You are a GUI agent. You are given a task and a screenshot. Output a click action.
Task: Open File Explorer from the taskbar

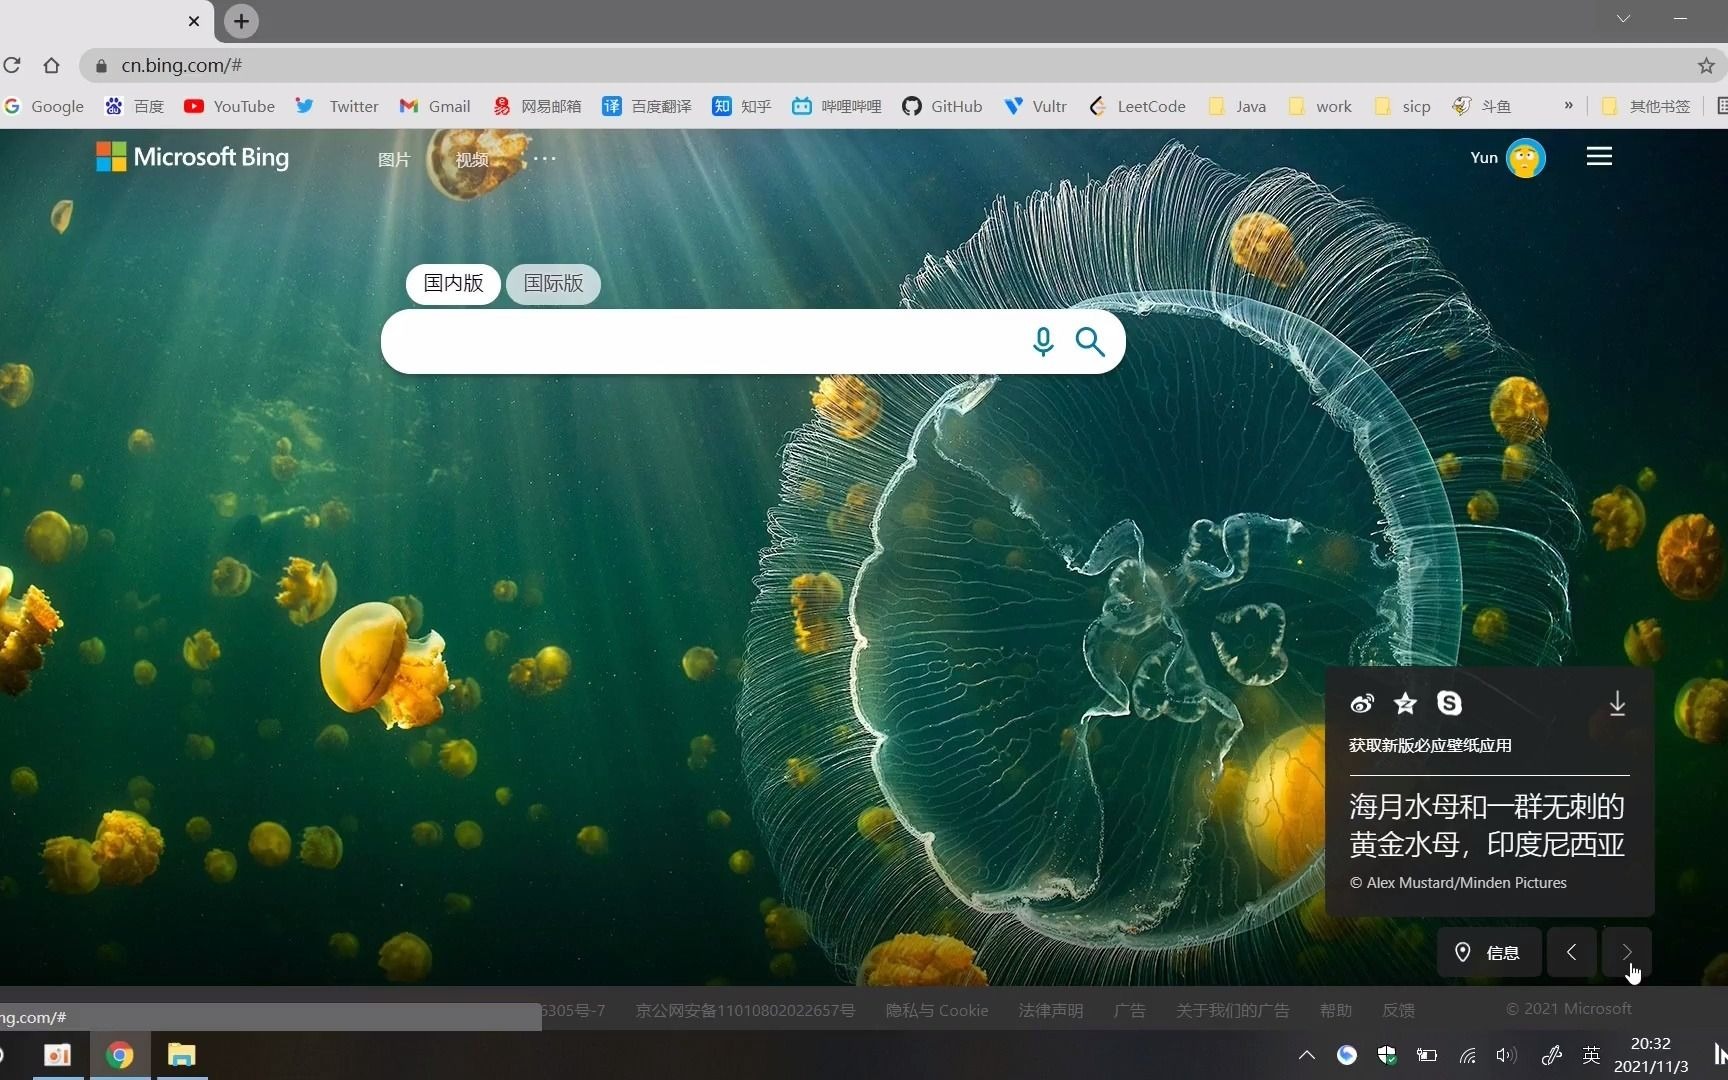181,1055
